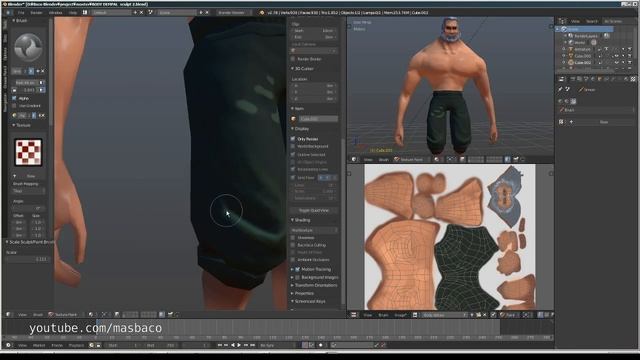Screen dimensions: 640x360
Task: Click the 3D viewport editor type icon bottom-left
Action: (x=8, y=315)
